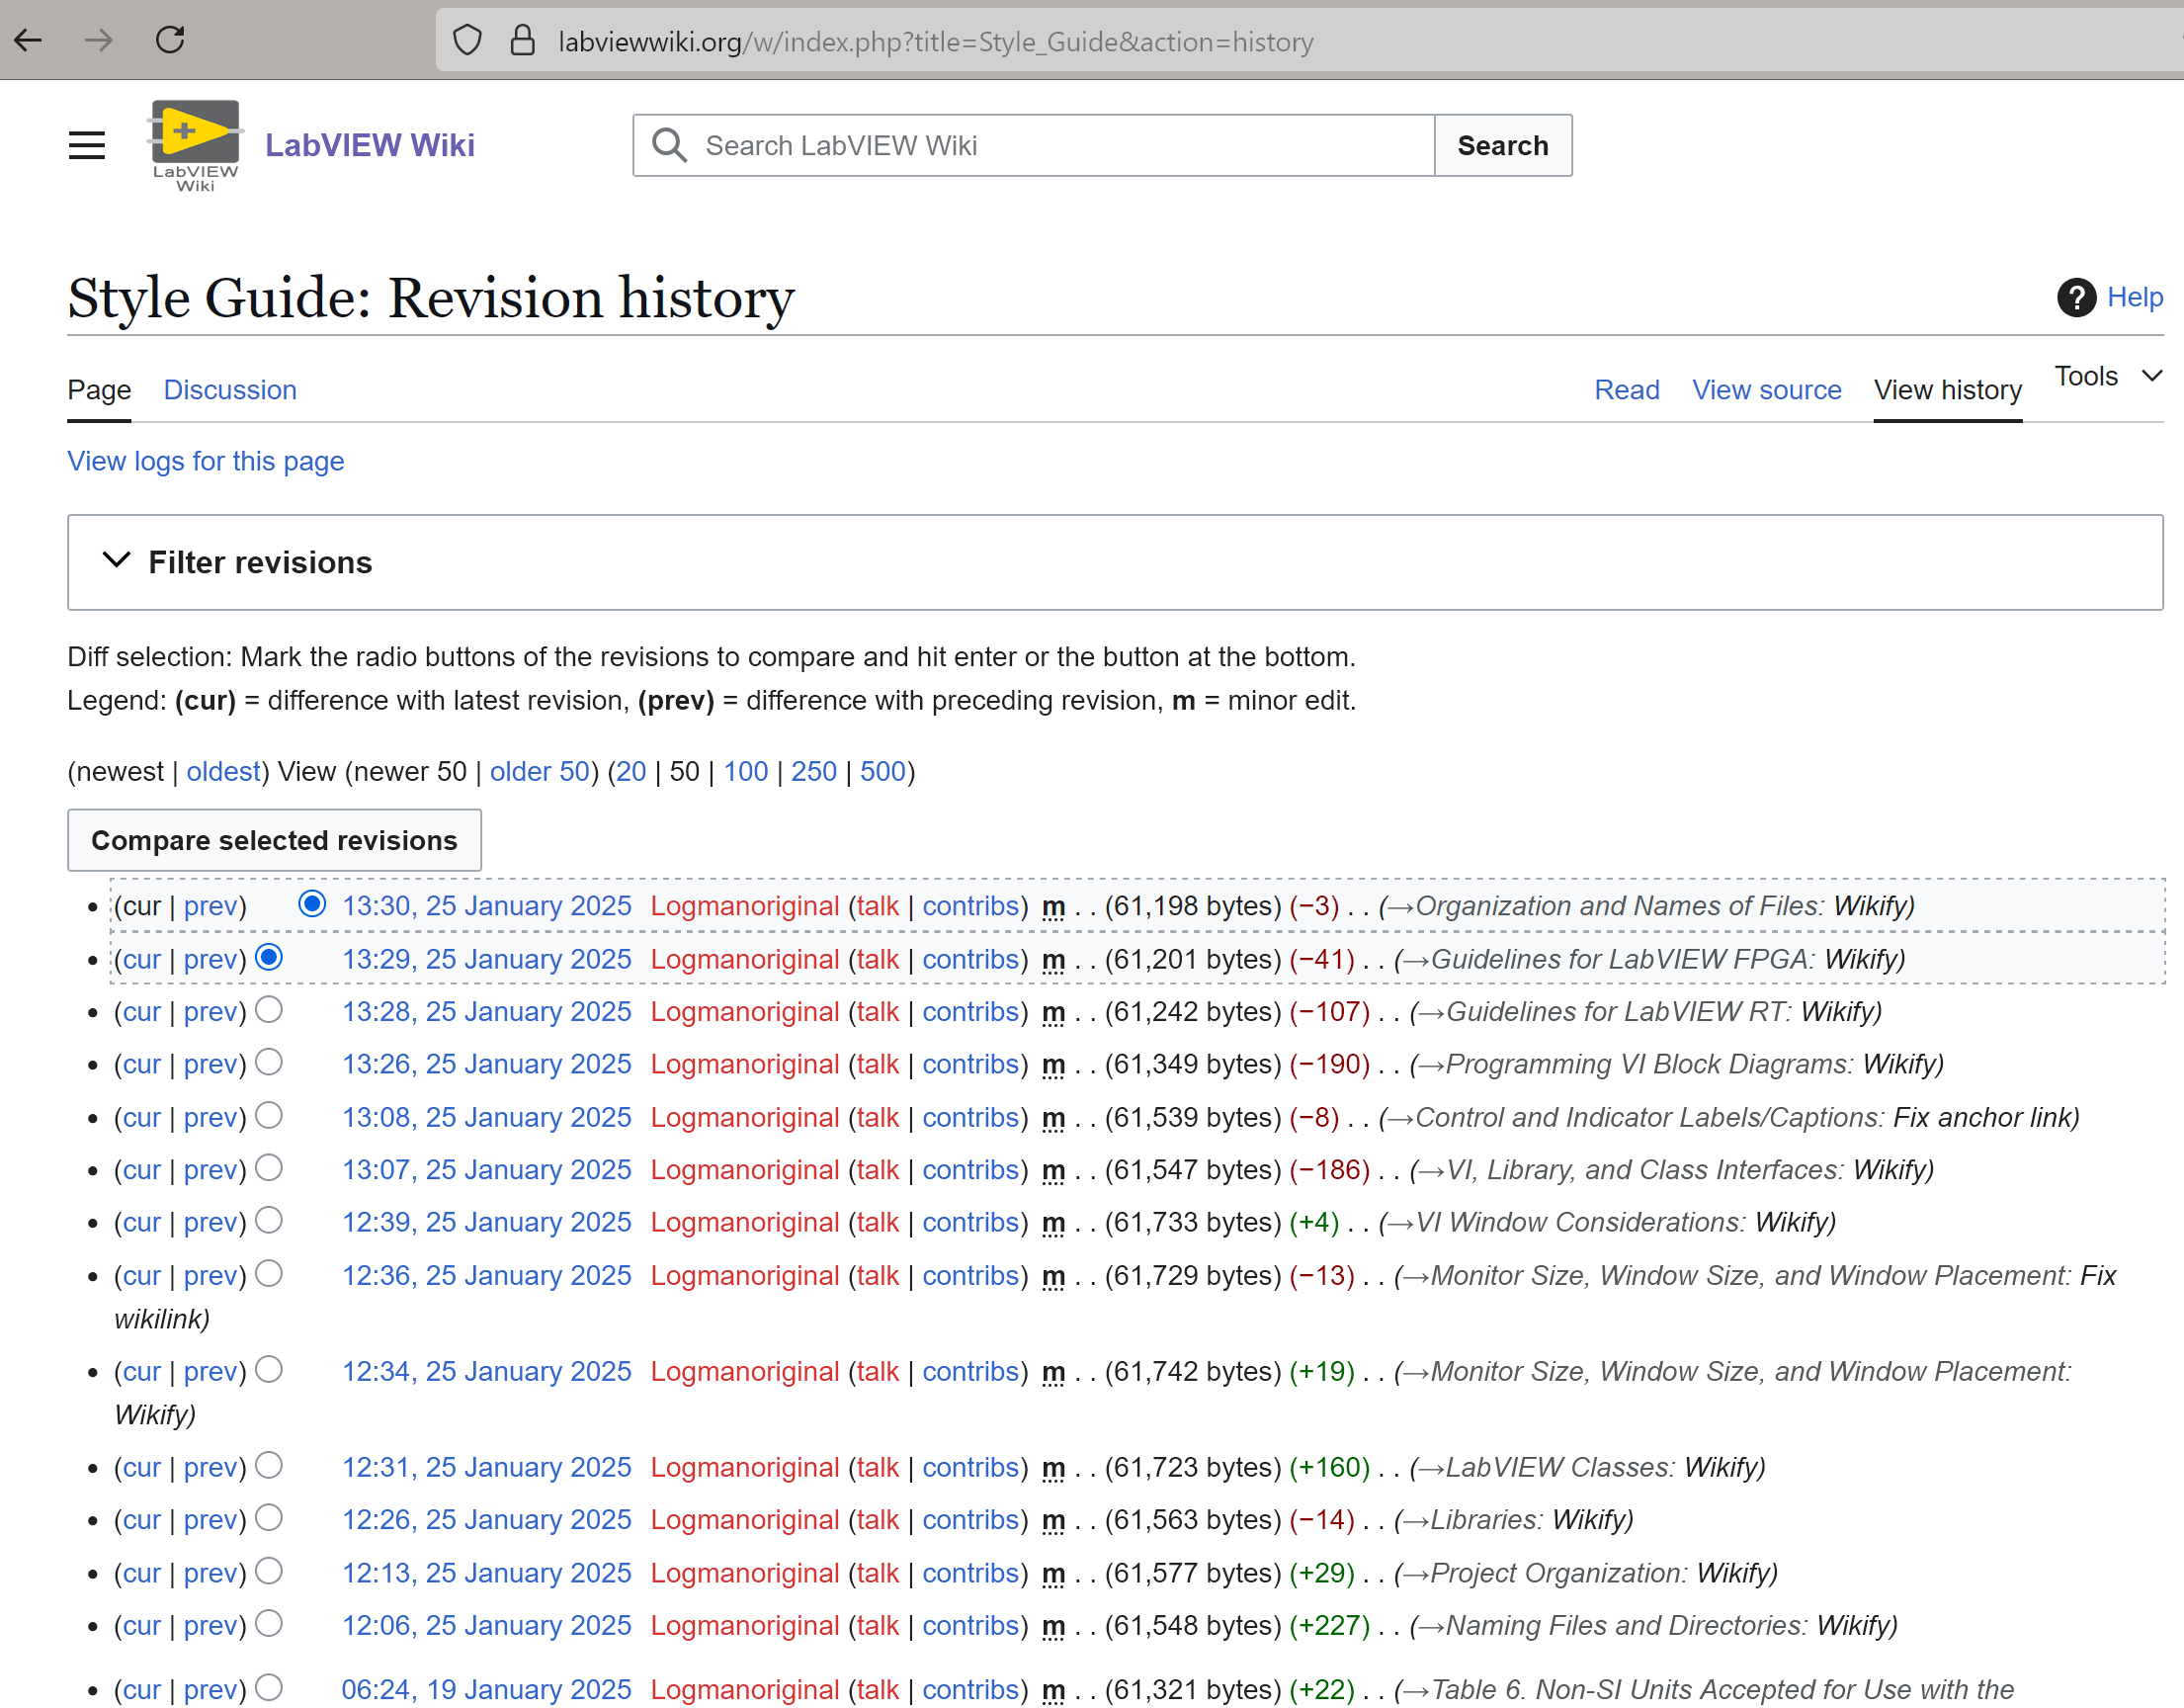Image resolution: width=2184 pixels, height=1708 pixels.
Task: Click cur diff for the 13:28 revision
Action: 142,1012
